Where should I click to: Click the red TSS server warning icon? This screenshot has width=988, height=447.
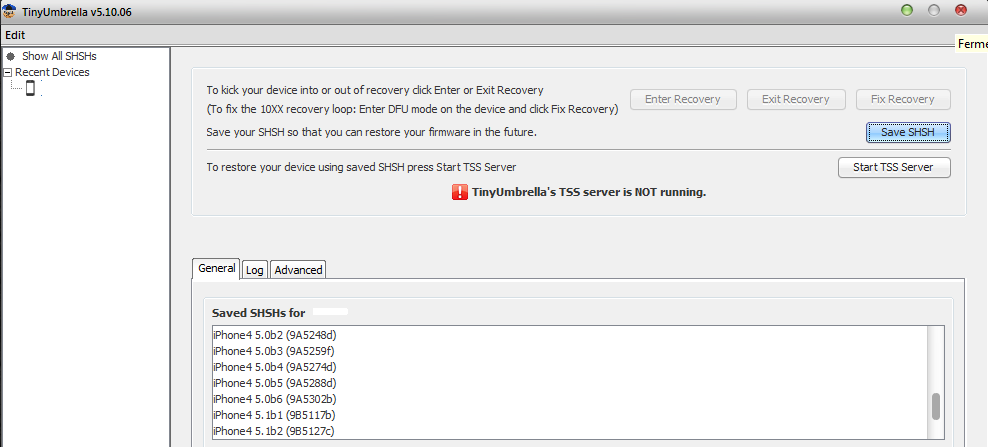pyautogui.click(x=460, y=192)
